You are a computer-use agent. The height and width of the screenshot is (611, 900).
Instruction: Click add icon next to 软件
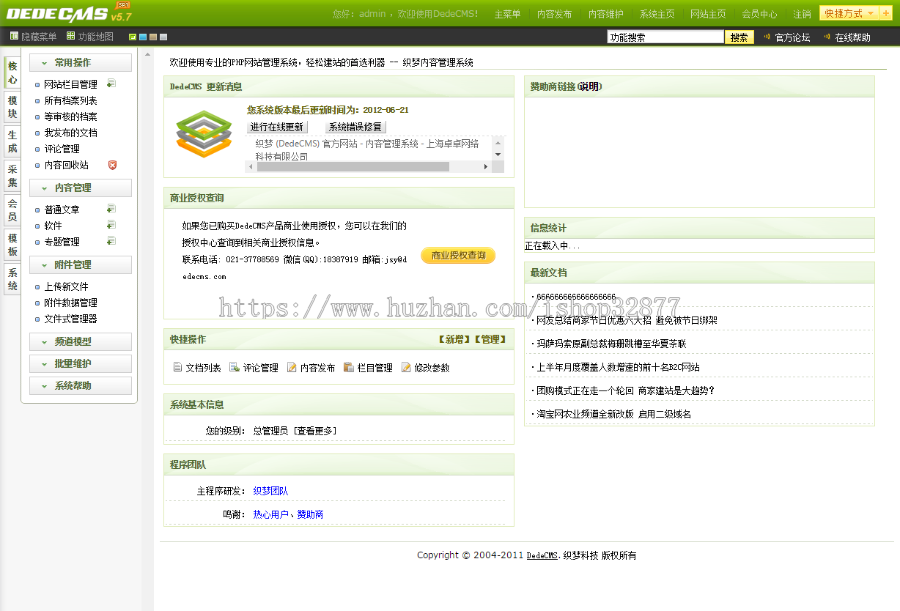[x=111, y=225]
